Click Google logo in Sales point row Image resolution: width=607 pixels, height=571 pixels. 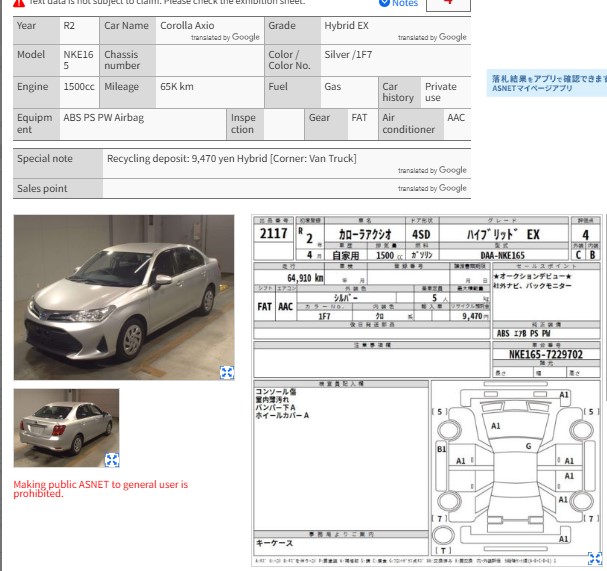click(x=453, y=188)
